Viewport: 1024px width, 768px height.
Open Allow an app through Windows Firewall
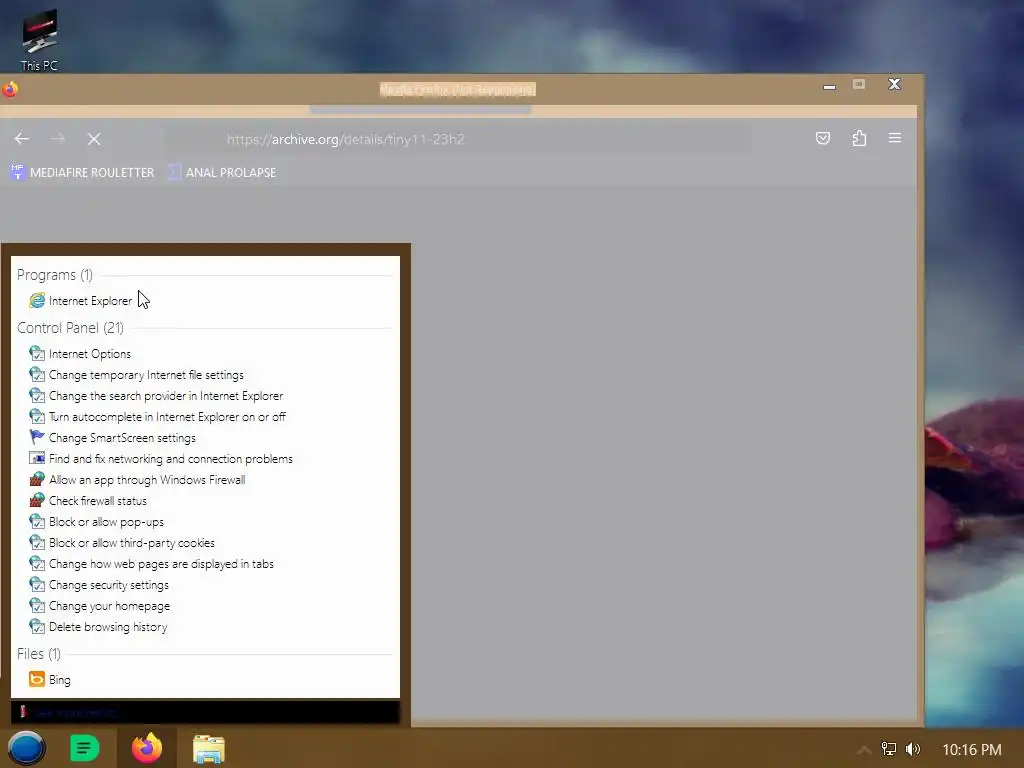coord(137,480)
